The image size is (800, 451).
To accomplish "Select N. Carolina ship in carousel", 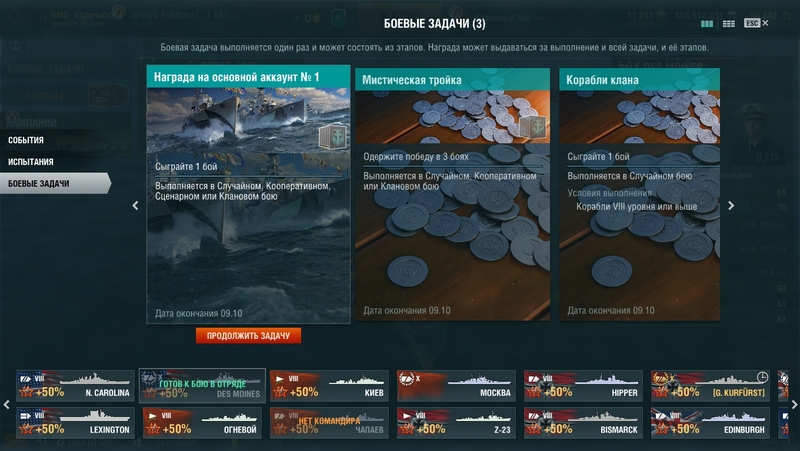I will pos(76,386).
